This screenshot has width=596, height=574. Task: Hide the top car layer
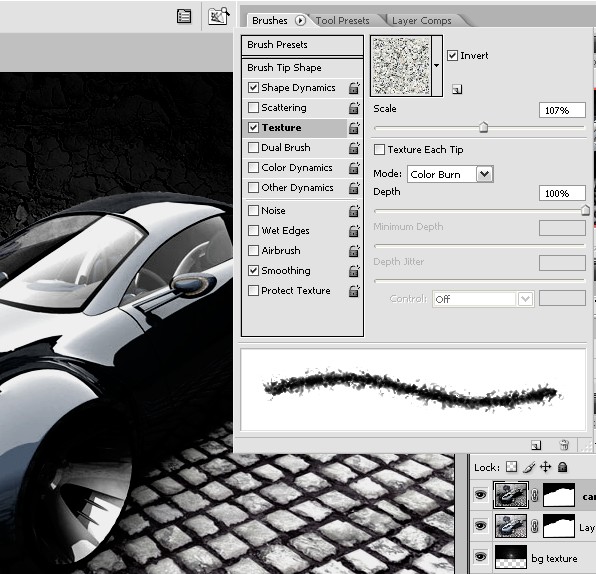(480, 495)
